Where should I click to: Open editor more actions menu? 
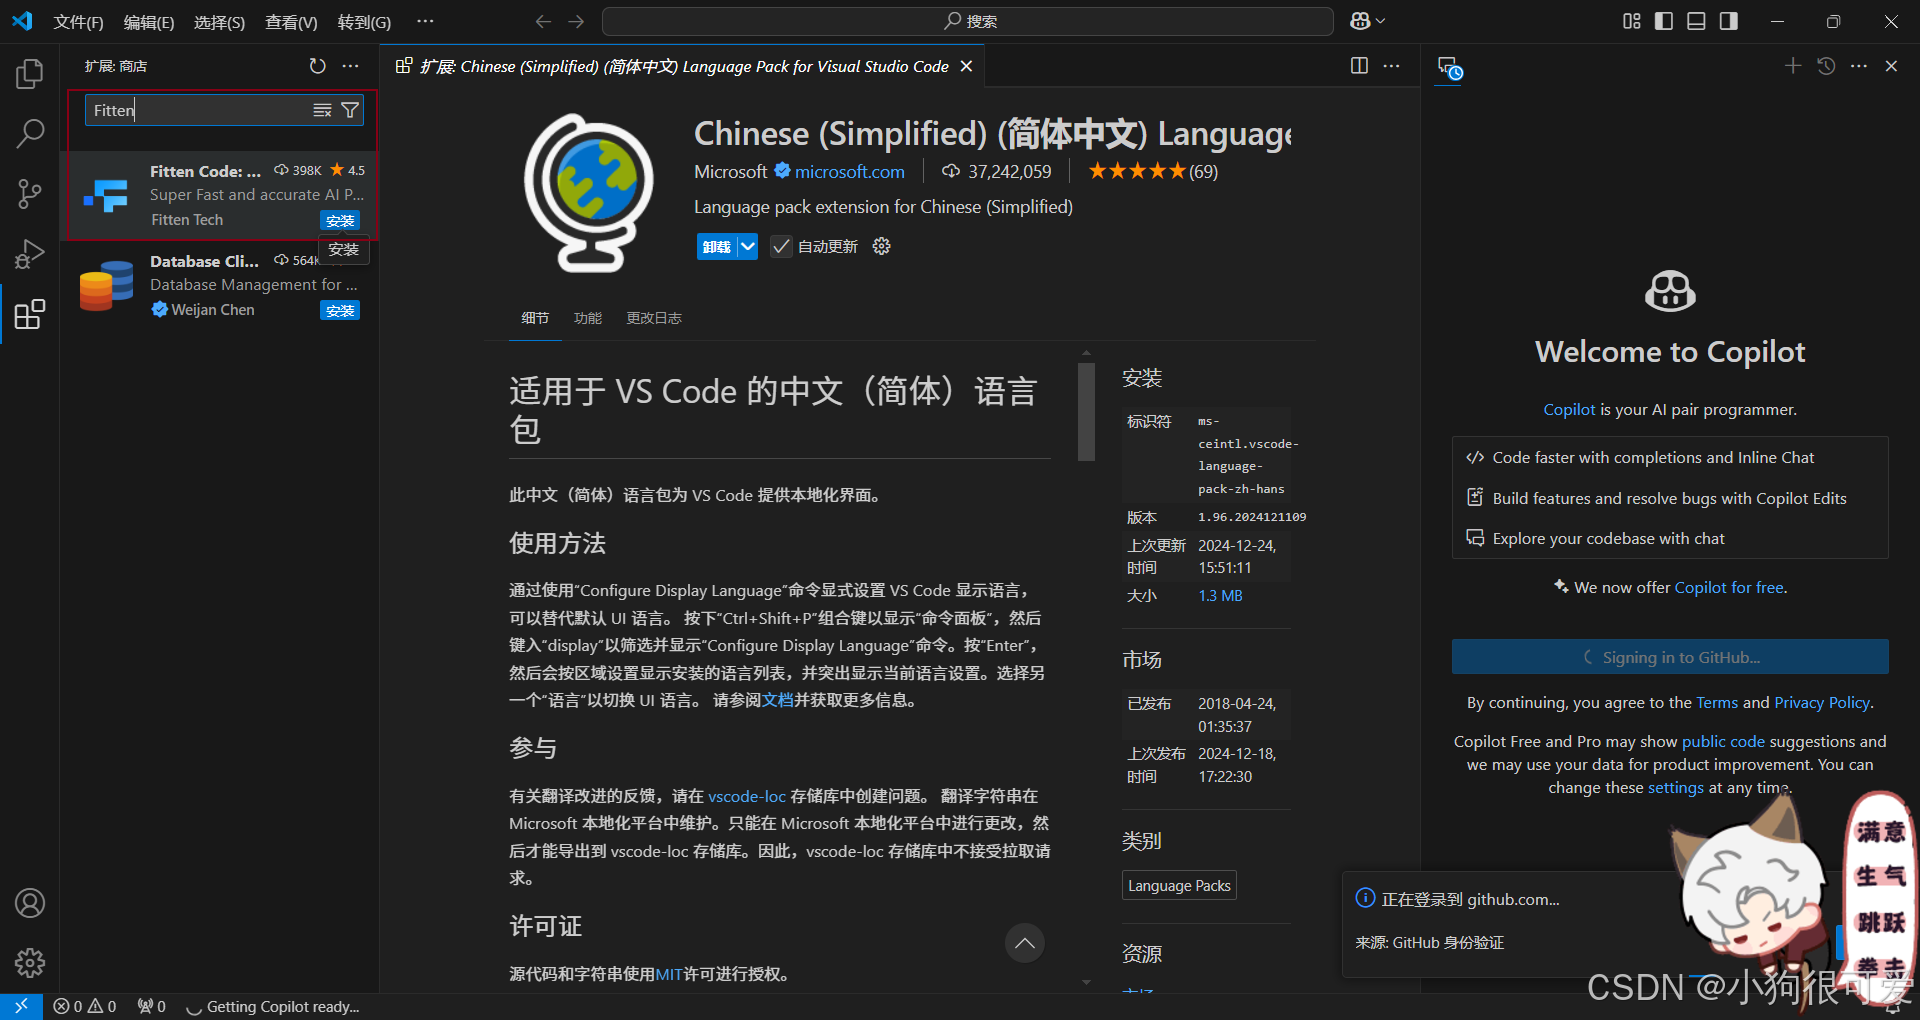pyautogui.click(x=1391, y=66)
